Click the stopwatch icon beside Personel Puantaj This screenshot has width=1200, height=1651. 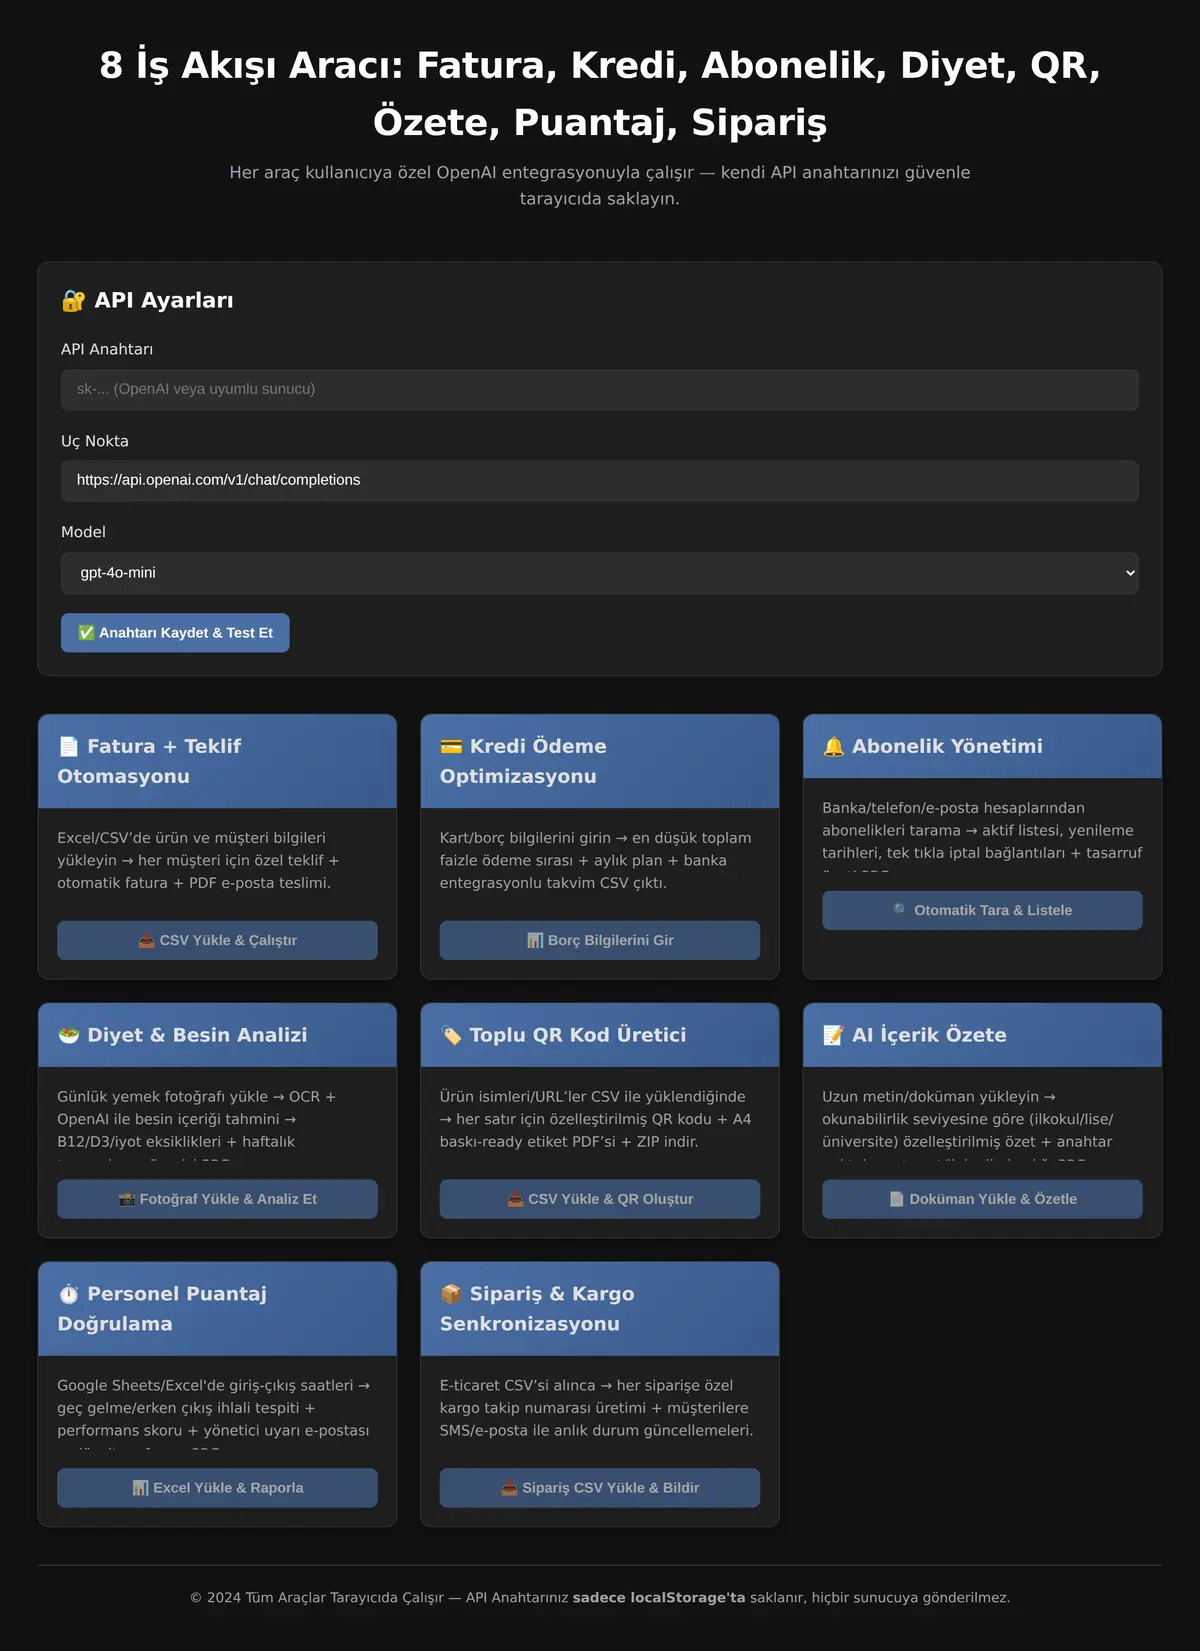(68, 1295)
